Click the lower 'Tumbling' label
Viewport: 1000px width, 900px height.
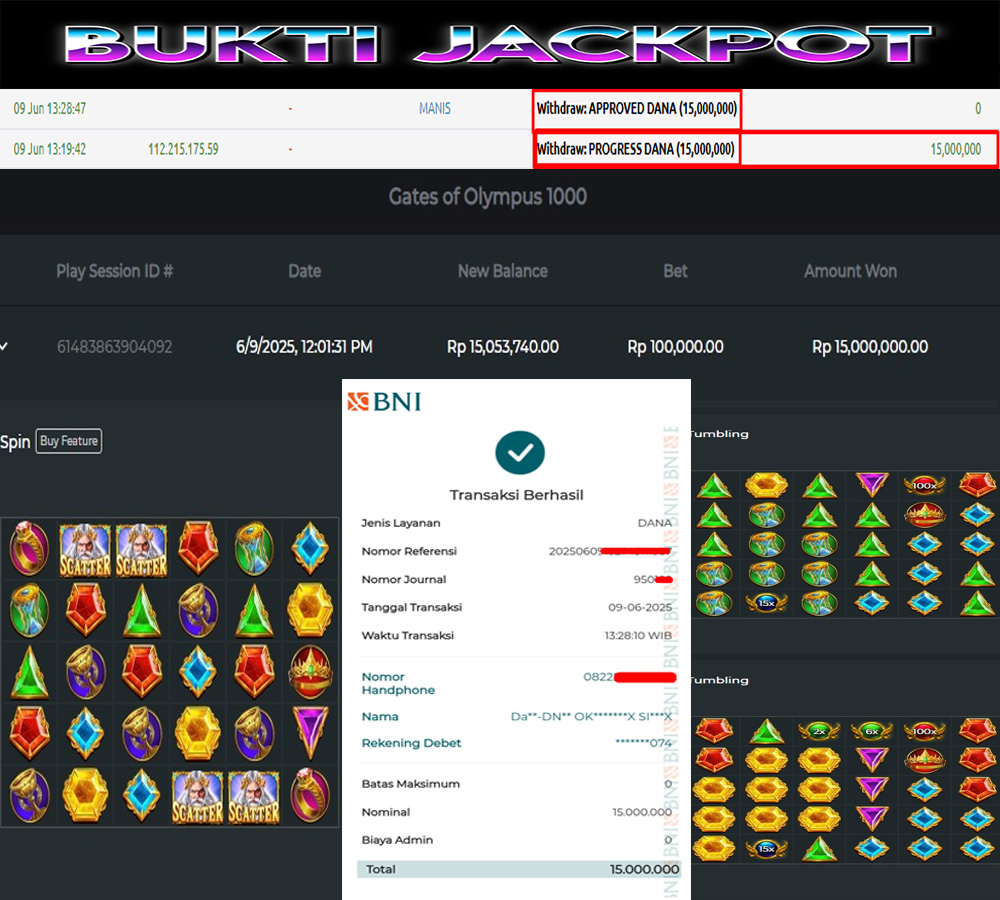(x=719, y=680)
